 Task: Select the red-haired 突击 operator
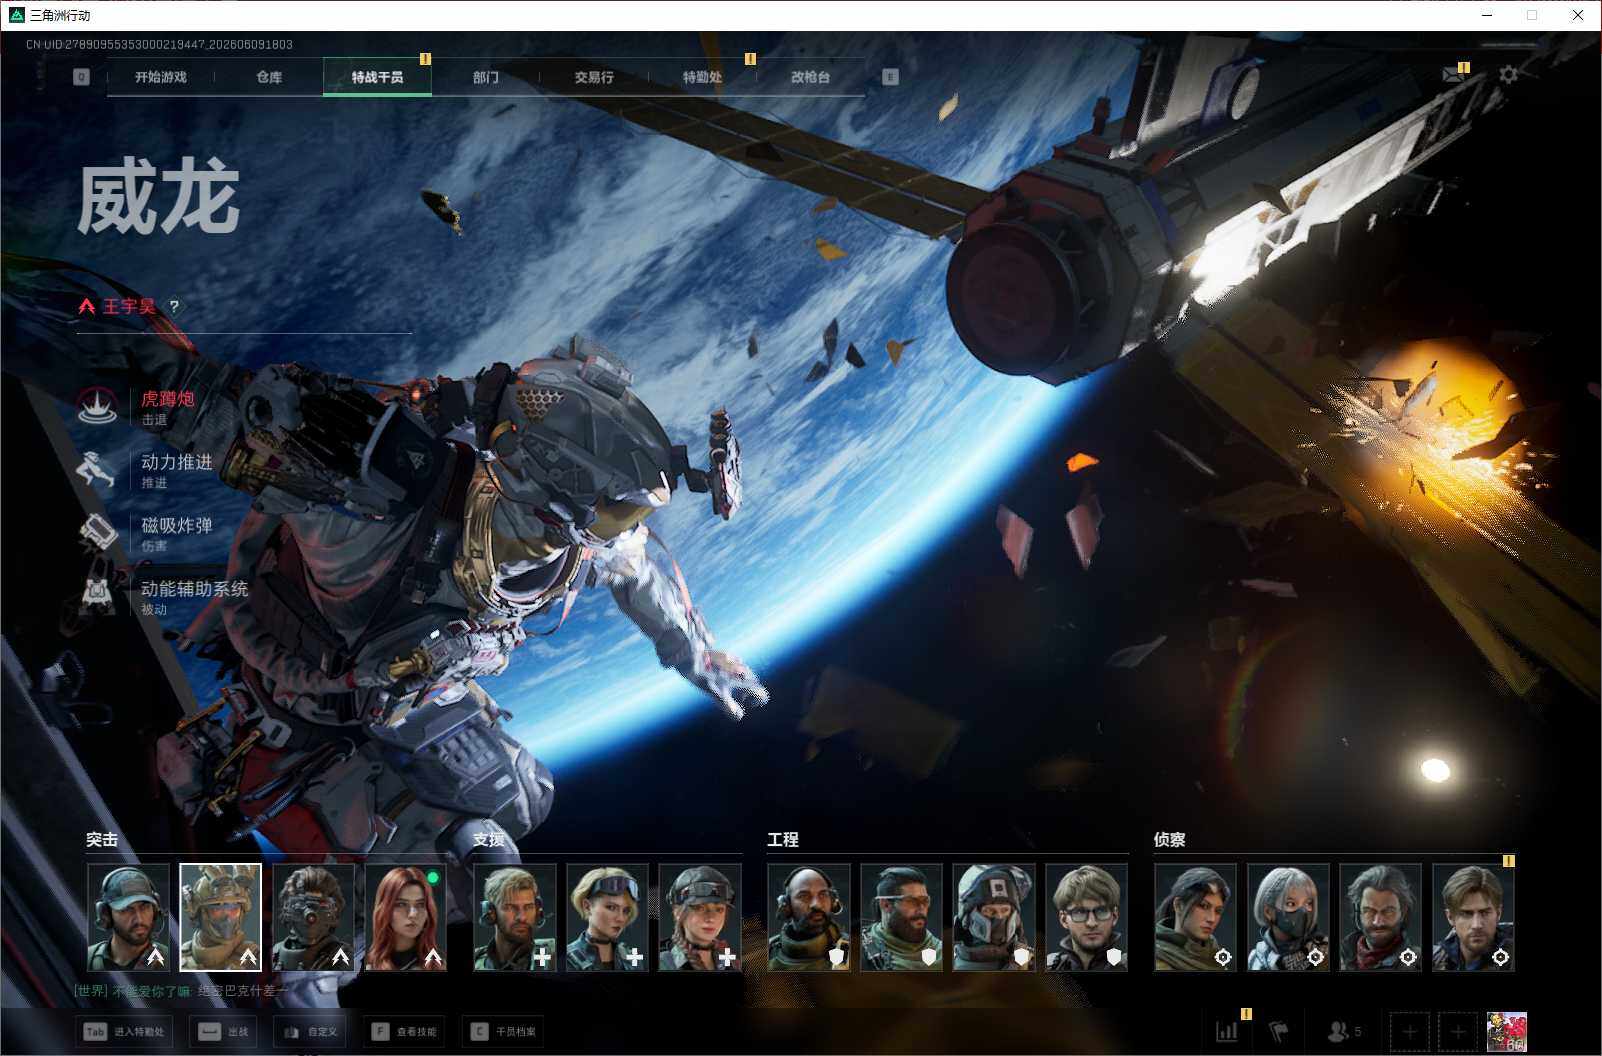point(406,917)
